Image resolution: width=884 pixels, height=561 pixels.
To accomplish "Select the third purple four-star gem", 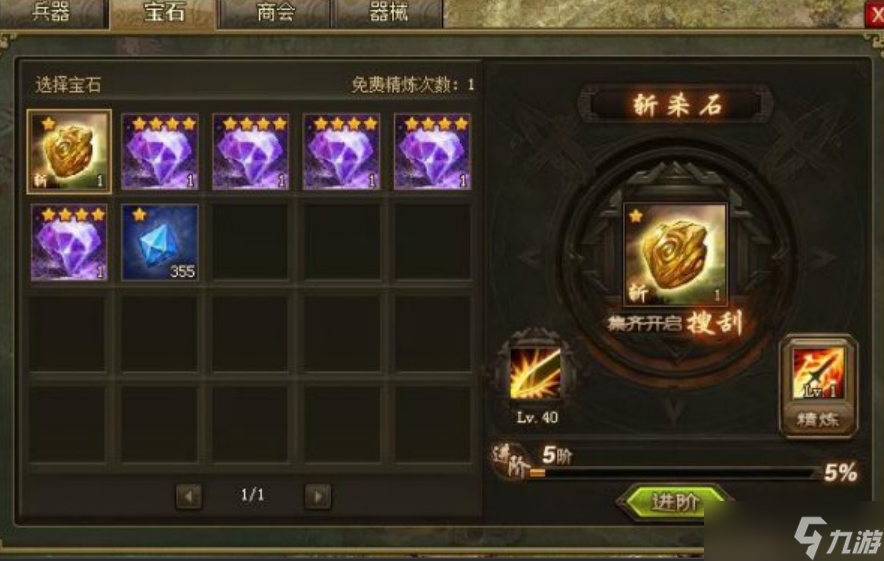I will 342,152.
